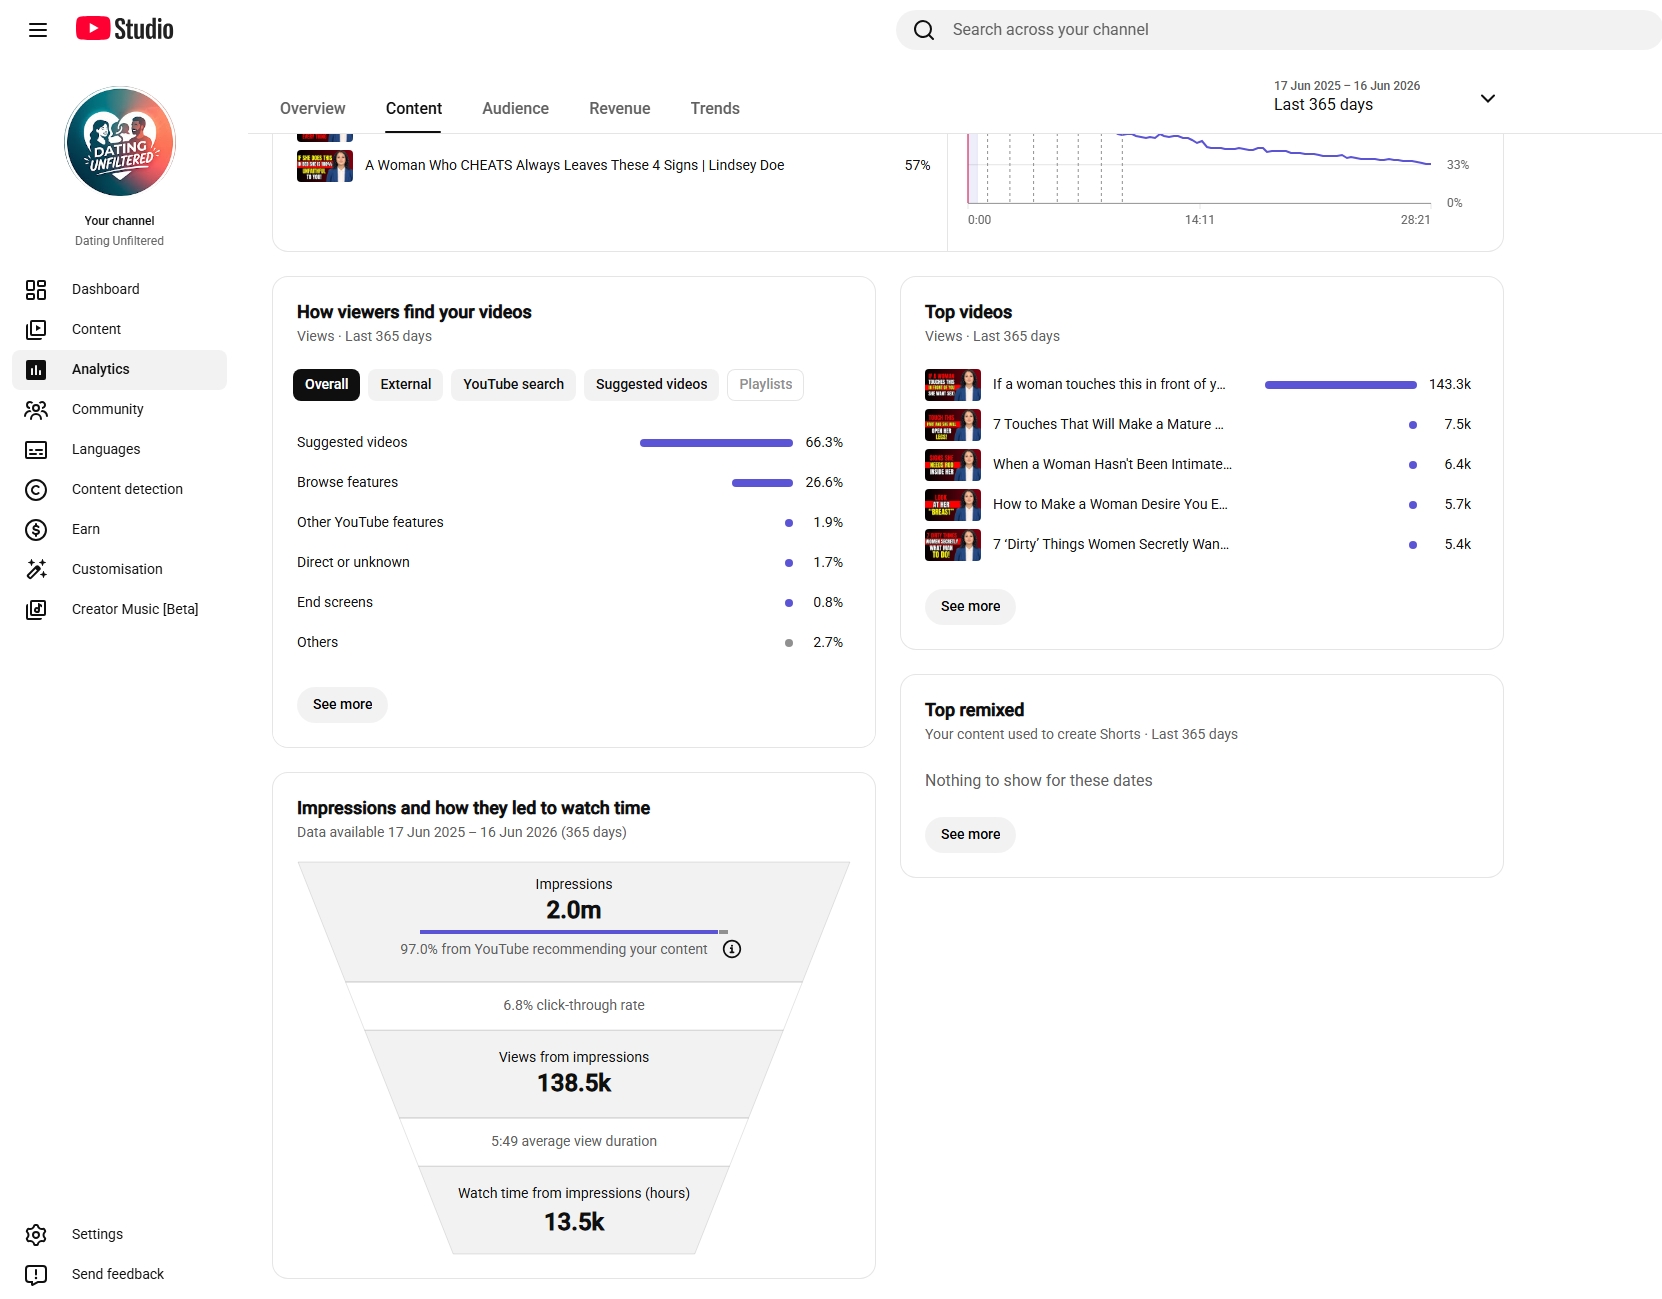Open Community in the sidebar
Viewport: 1662px width, 1299px height.
coord(120,410)
